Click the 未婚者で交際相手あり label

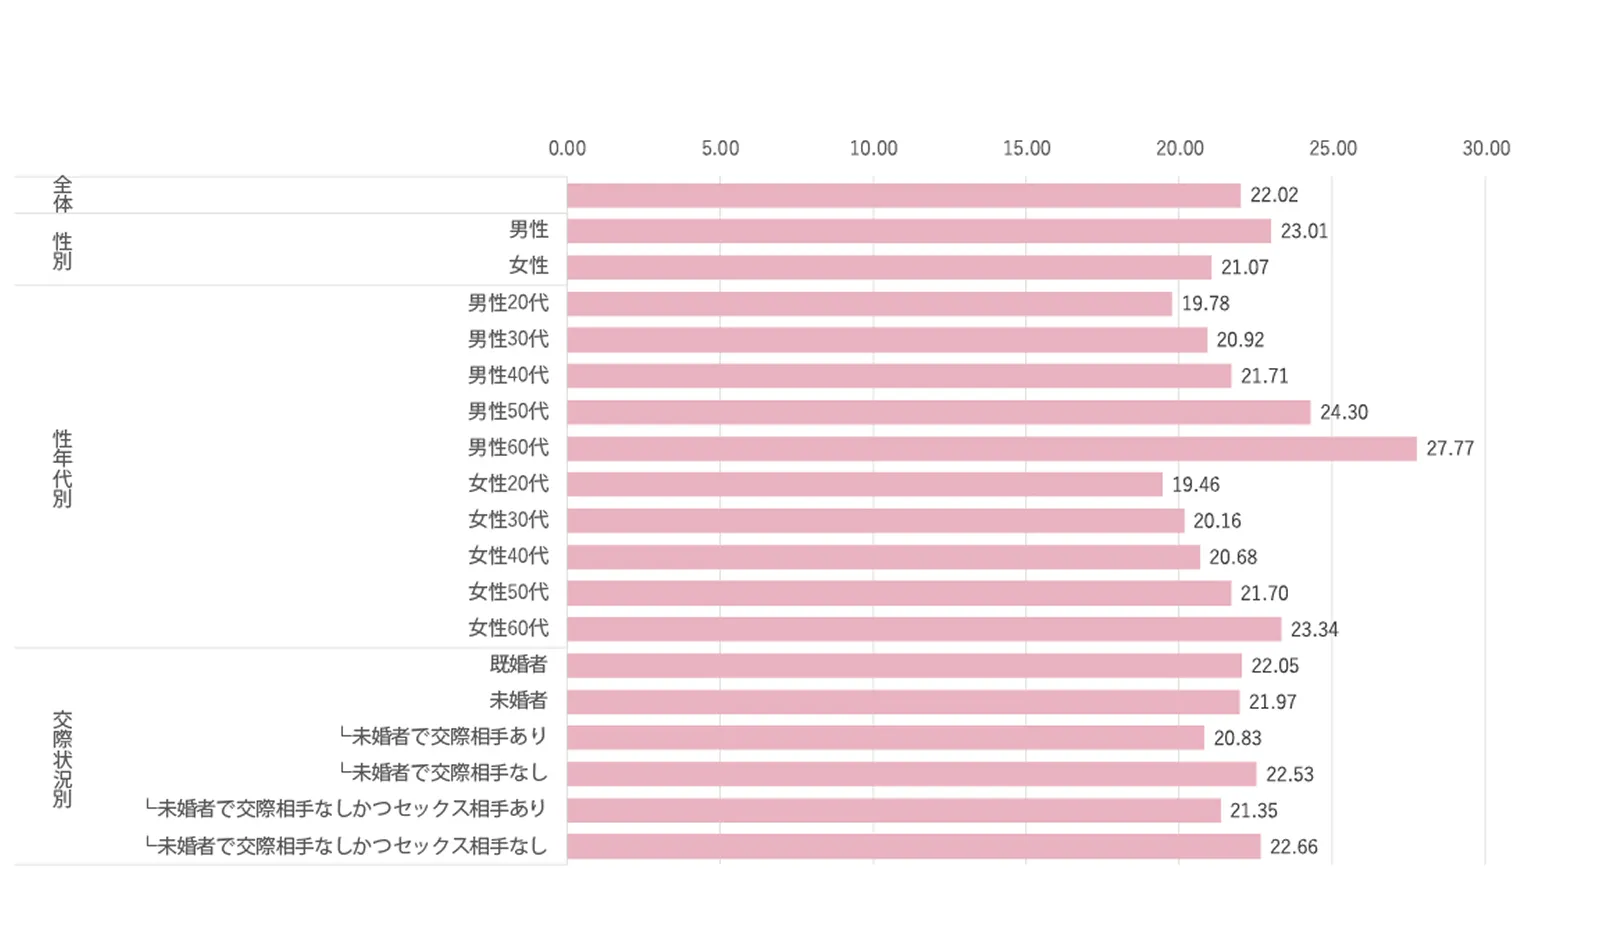click(x=443, y=737)
